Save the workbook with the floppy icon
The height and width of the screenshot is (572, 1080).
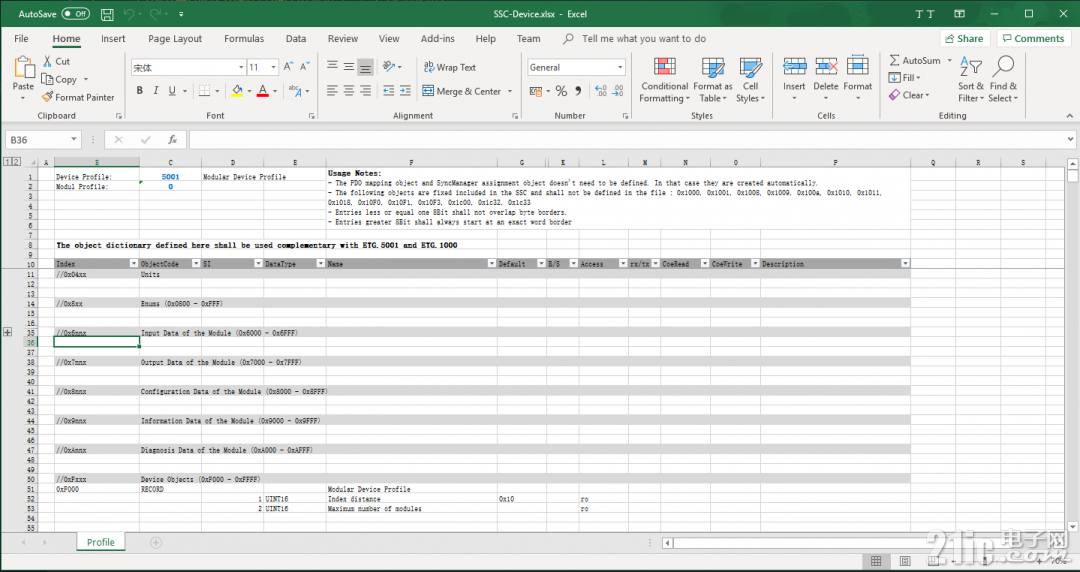click(107, 14)
